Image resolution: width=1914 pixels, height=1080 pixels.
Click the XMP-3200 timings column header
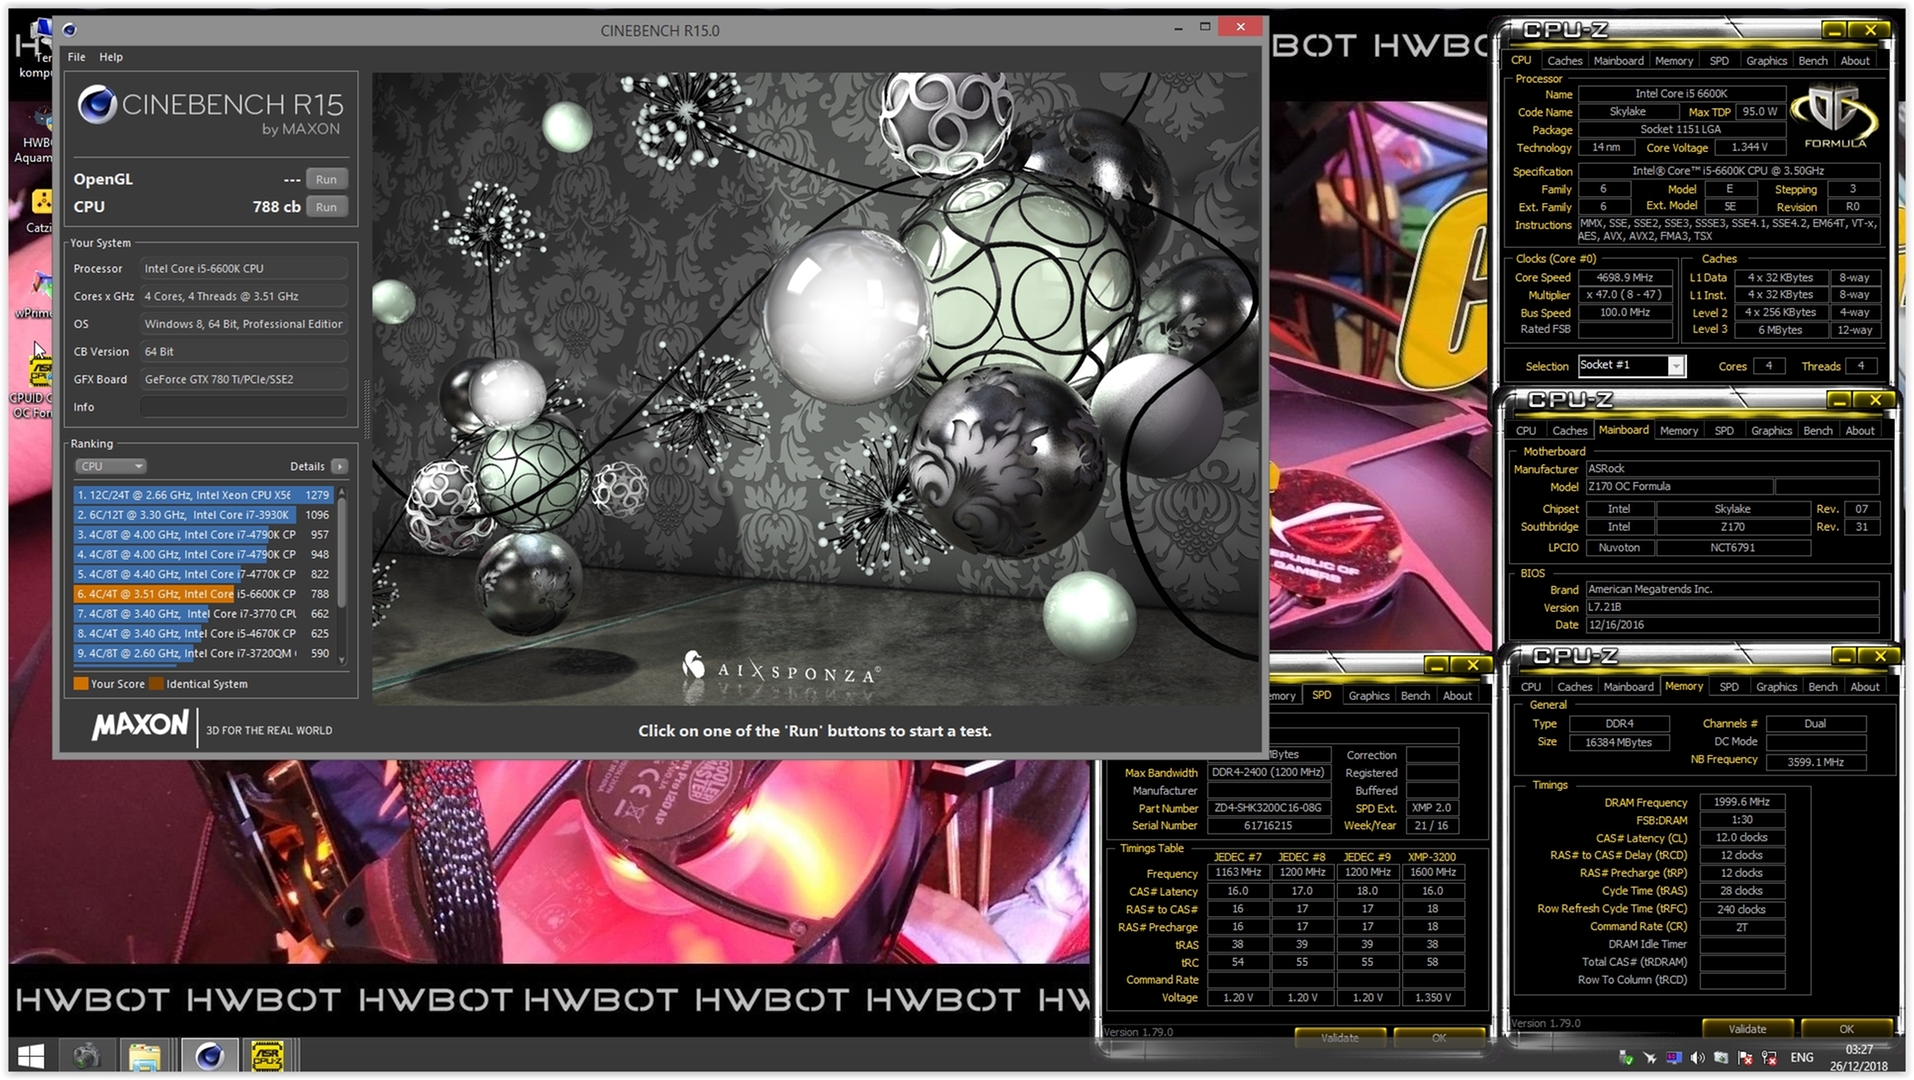pyautogui.click(x=1431, y=857)
